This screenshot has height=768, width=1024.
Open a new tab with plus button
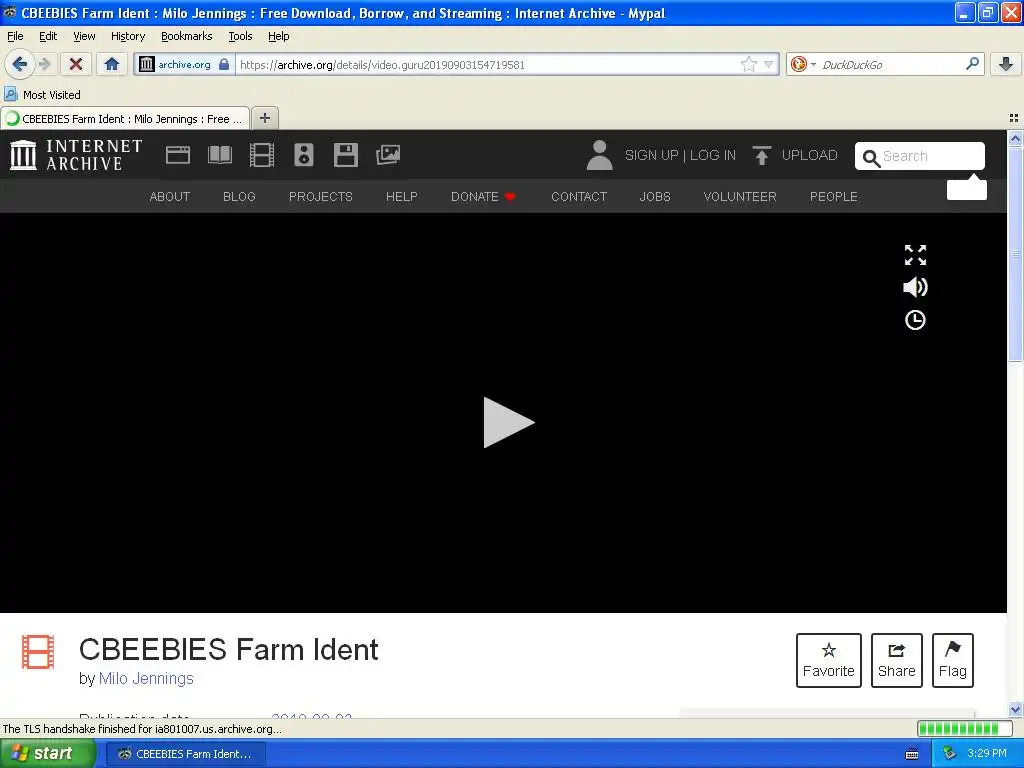click(264, 118)
